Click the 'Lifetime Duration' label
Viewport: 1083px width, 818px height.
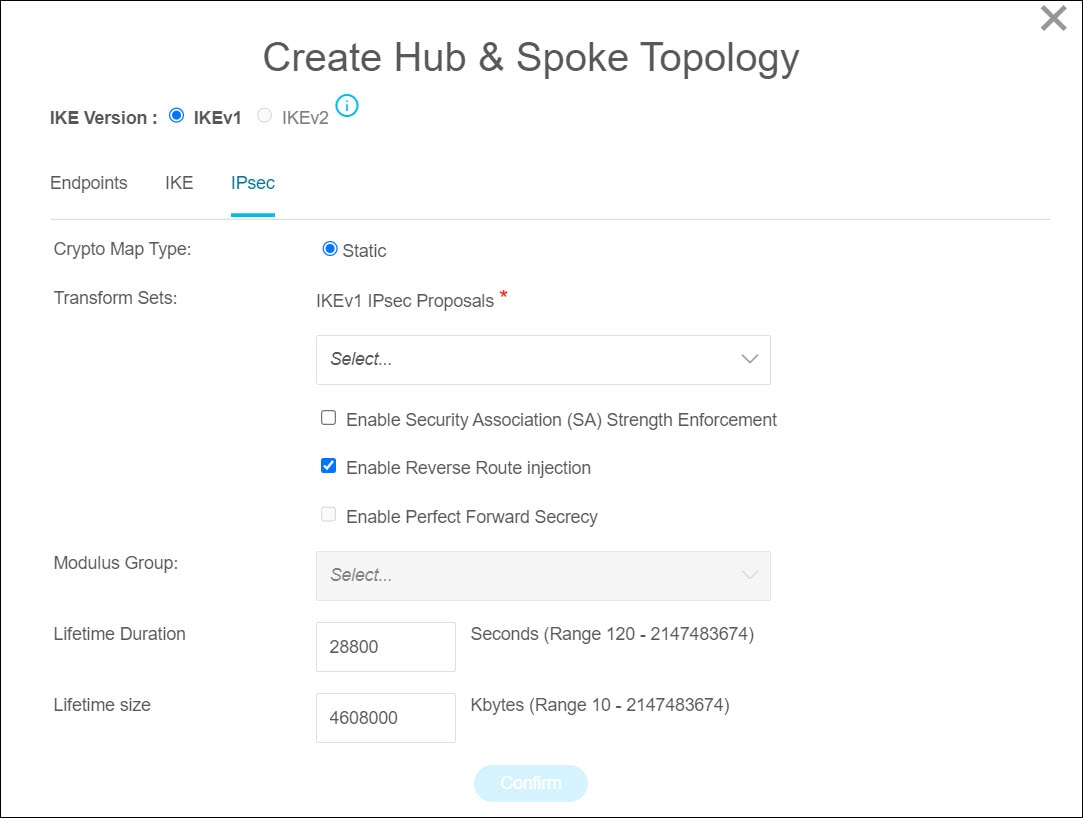119,634
